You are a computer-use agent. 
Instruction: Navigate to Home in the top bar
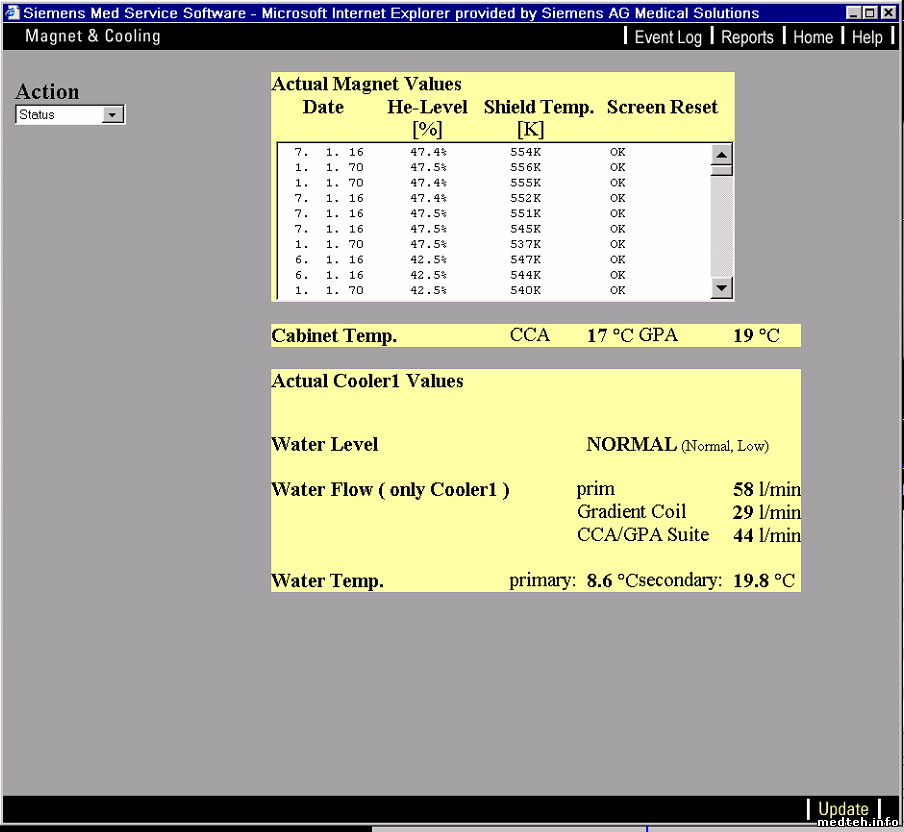point(812,37)
